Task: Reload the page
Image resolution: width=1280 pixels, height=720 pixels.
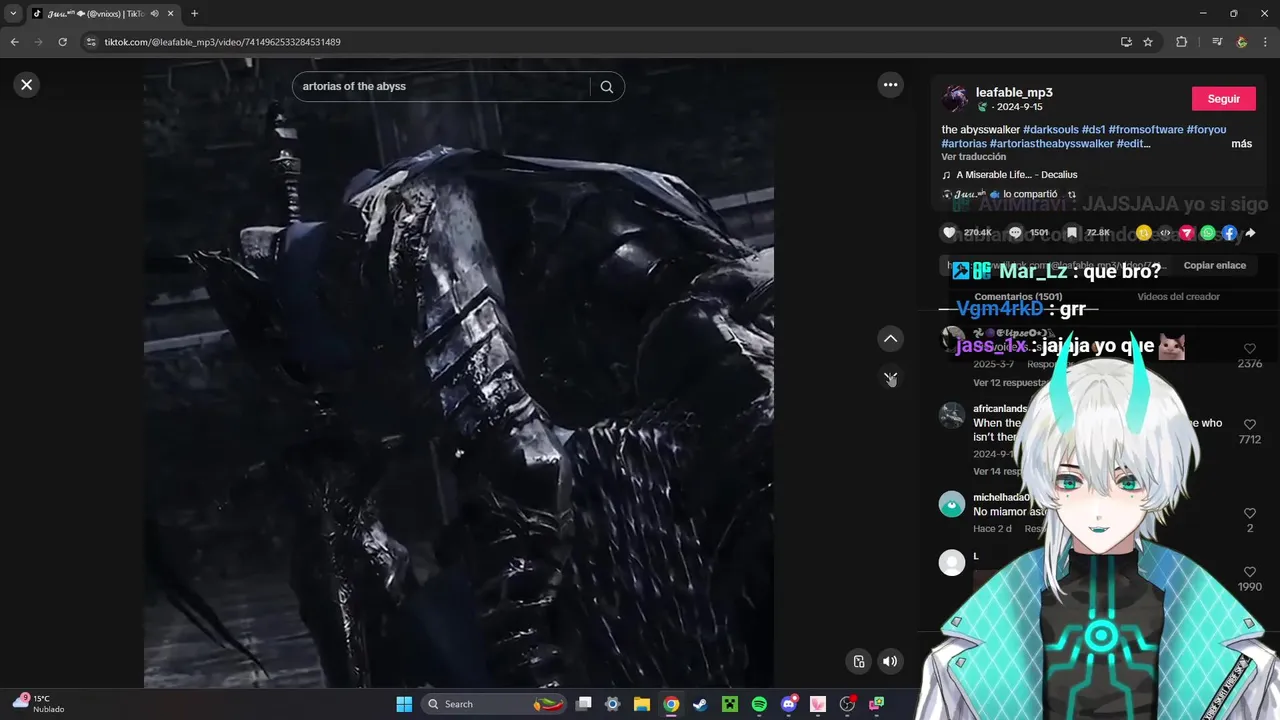Action: [x=62, y=42]
